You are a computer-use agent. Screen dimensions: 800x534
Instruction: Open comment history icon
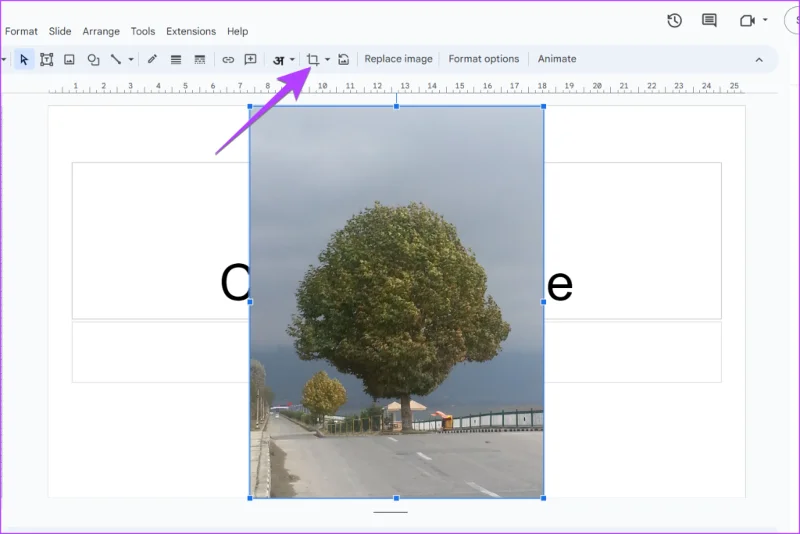coord(709,20)
